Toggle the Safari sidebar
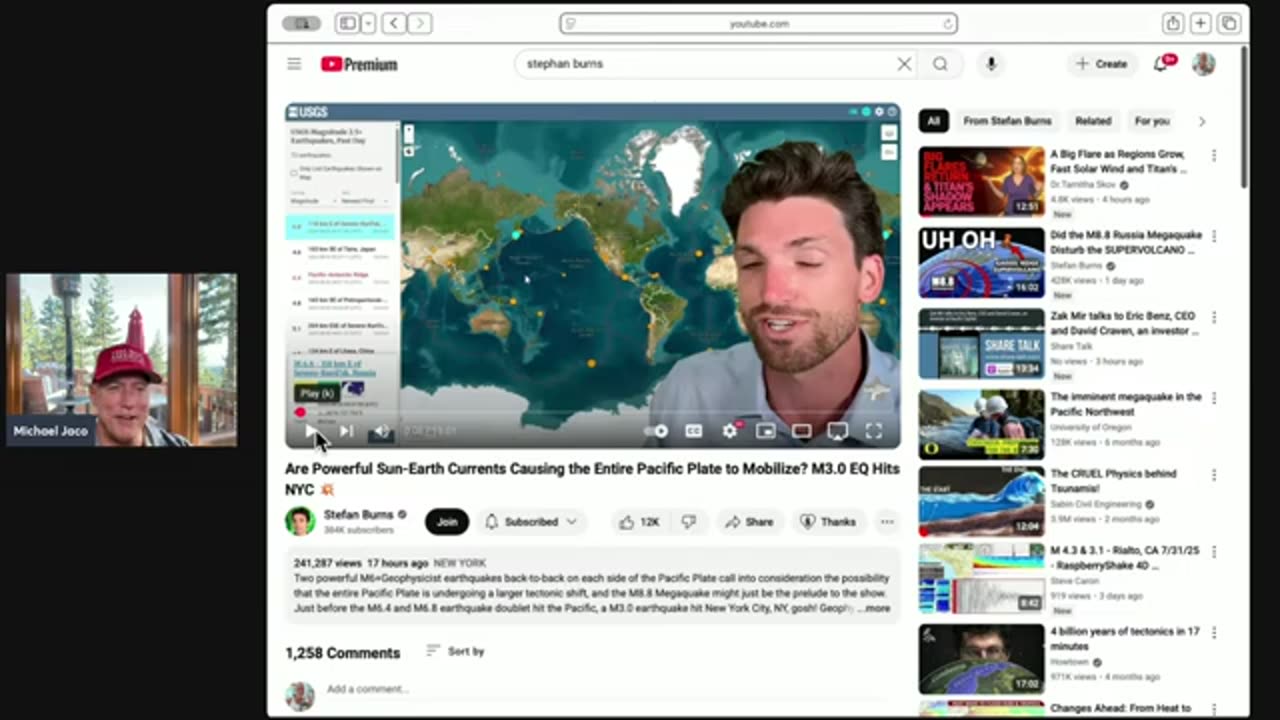The height and width of the screenshot is (720, 1280). (347, 23)
